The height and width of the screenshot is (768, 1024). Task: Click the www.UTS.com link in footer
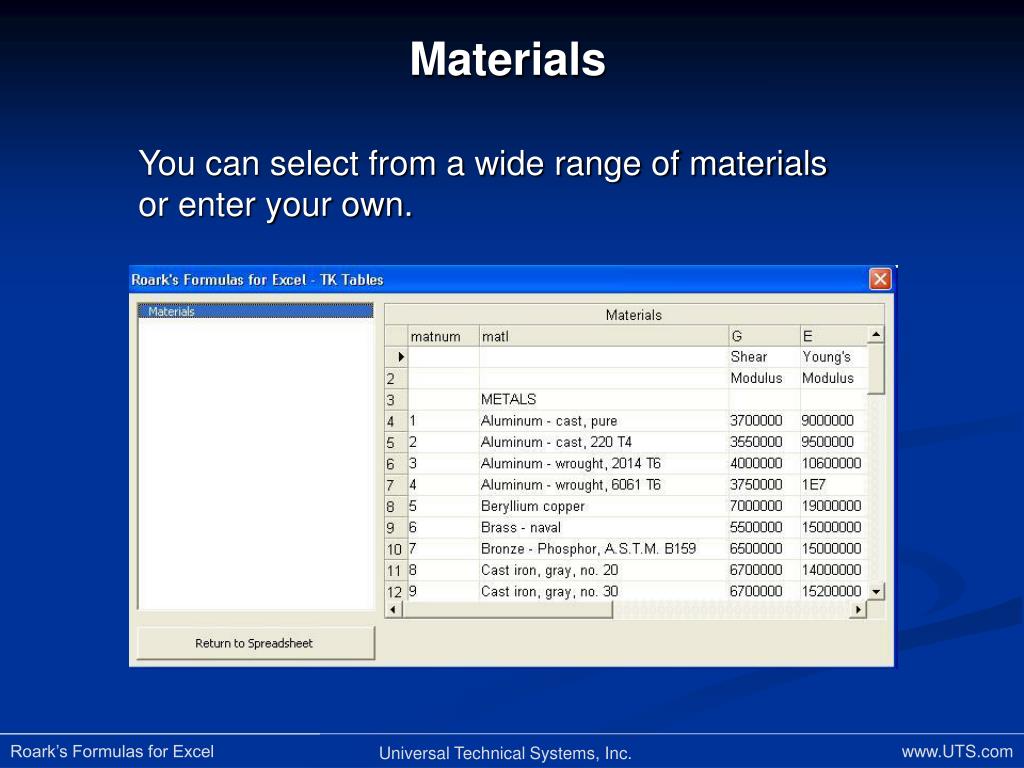pyautogui.click(x=957, y=752)
